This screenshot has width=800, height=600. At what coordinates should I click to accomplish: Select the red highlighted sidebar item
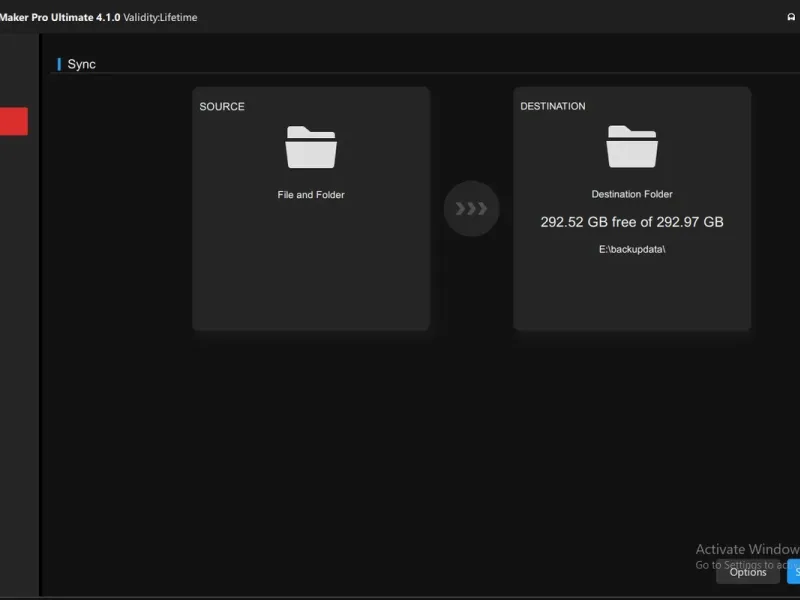14,121
